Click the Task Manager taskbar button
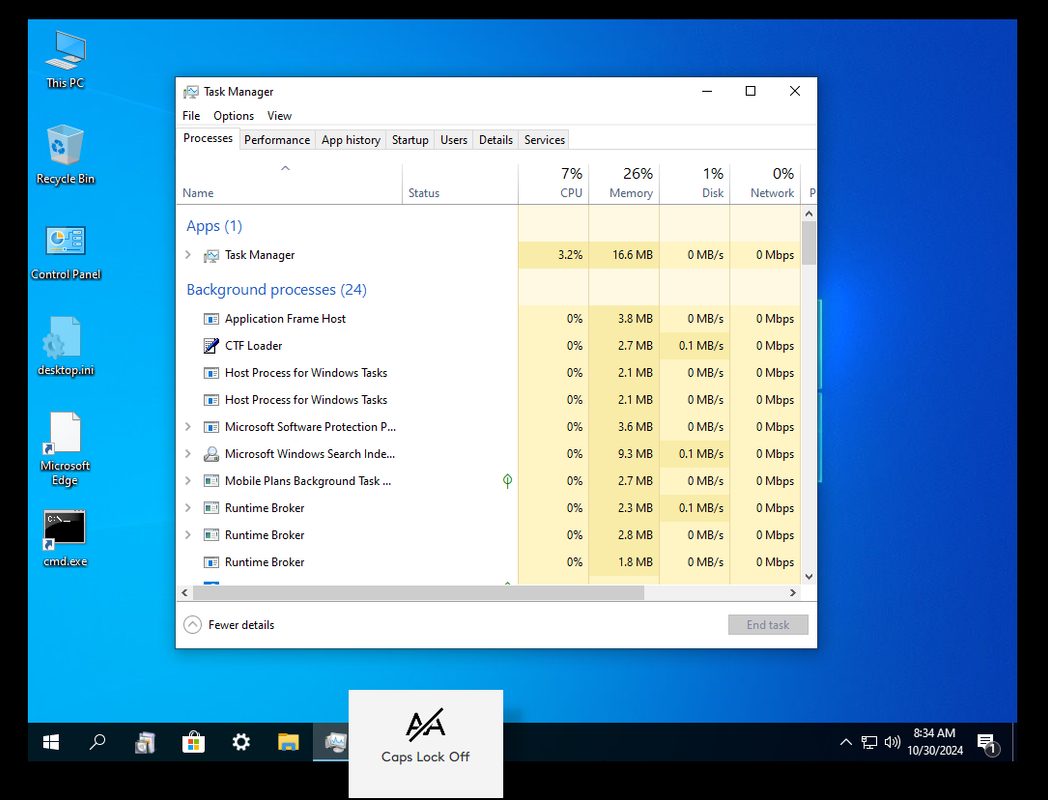The width and height of the screenshot is (1048, 800). 332,742
